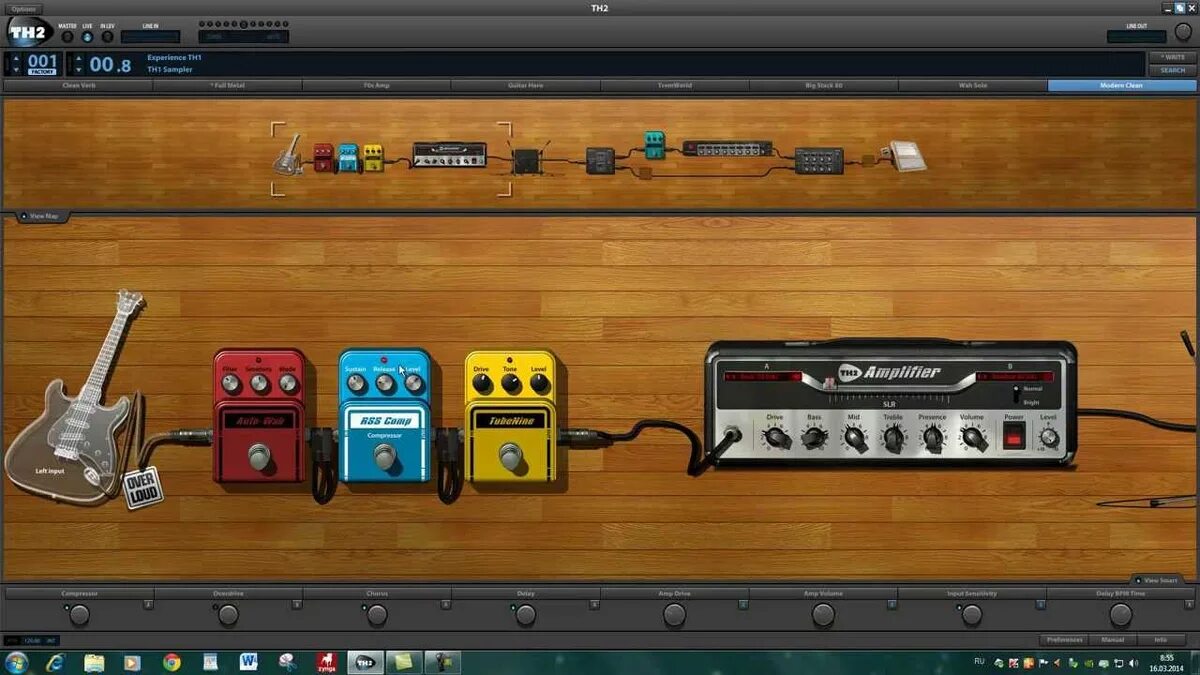Click the amplifier Drive knob
Viewport: 1200px width, 675px height.
point(775,436)
